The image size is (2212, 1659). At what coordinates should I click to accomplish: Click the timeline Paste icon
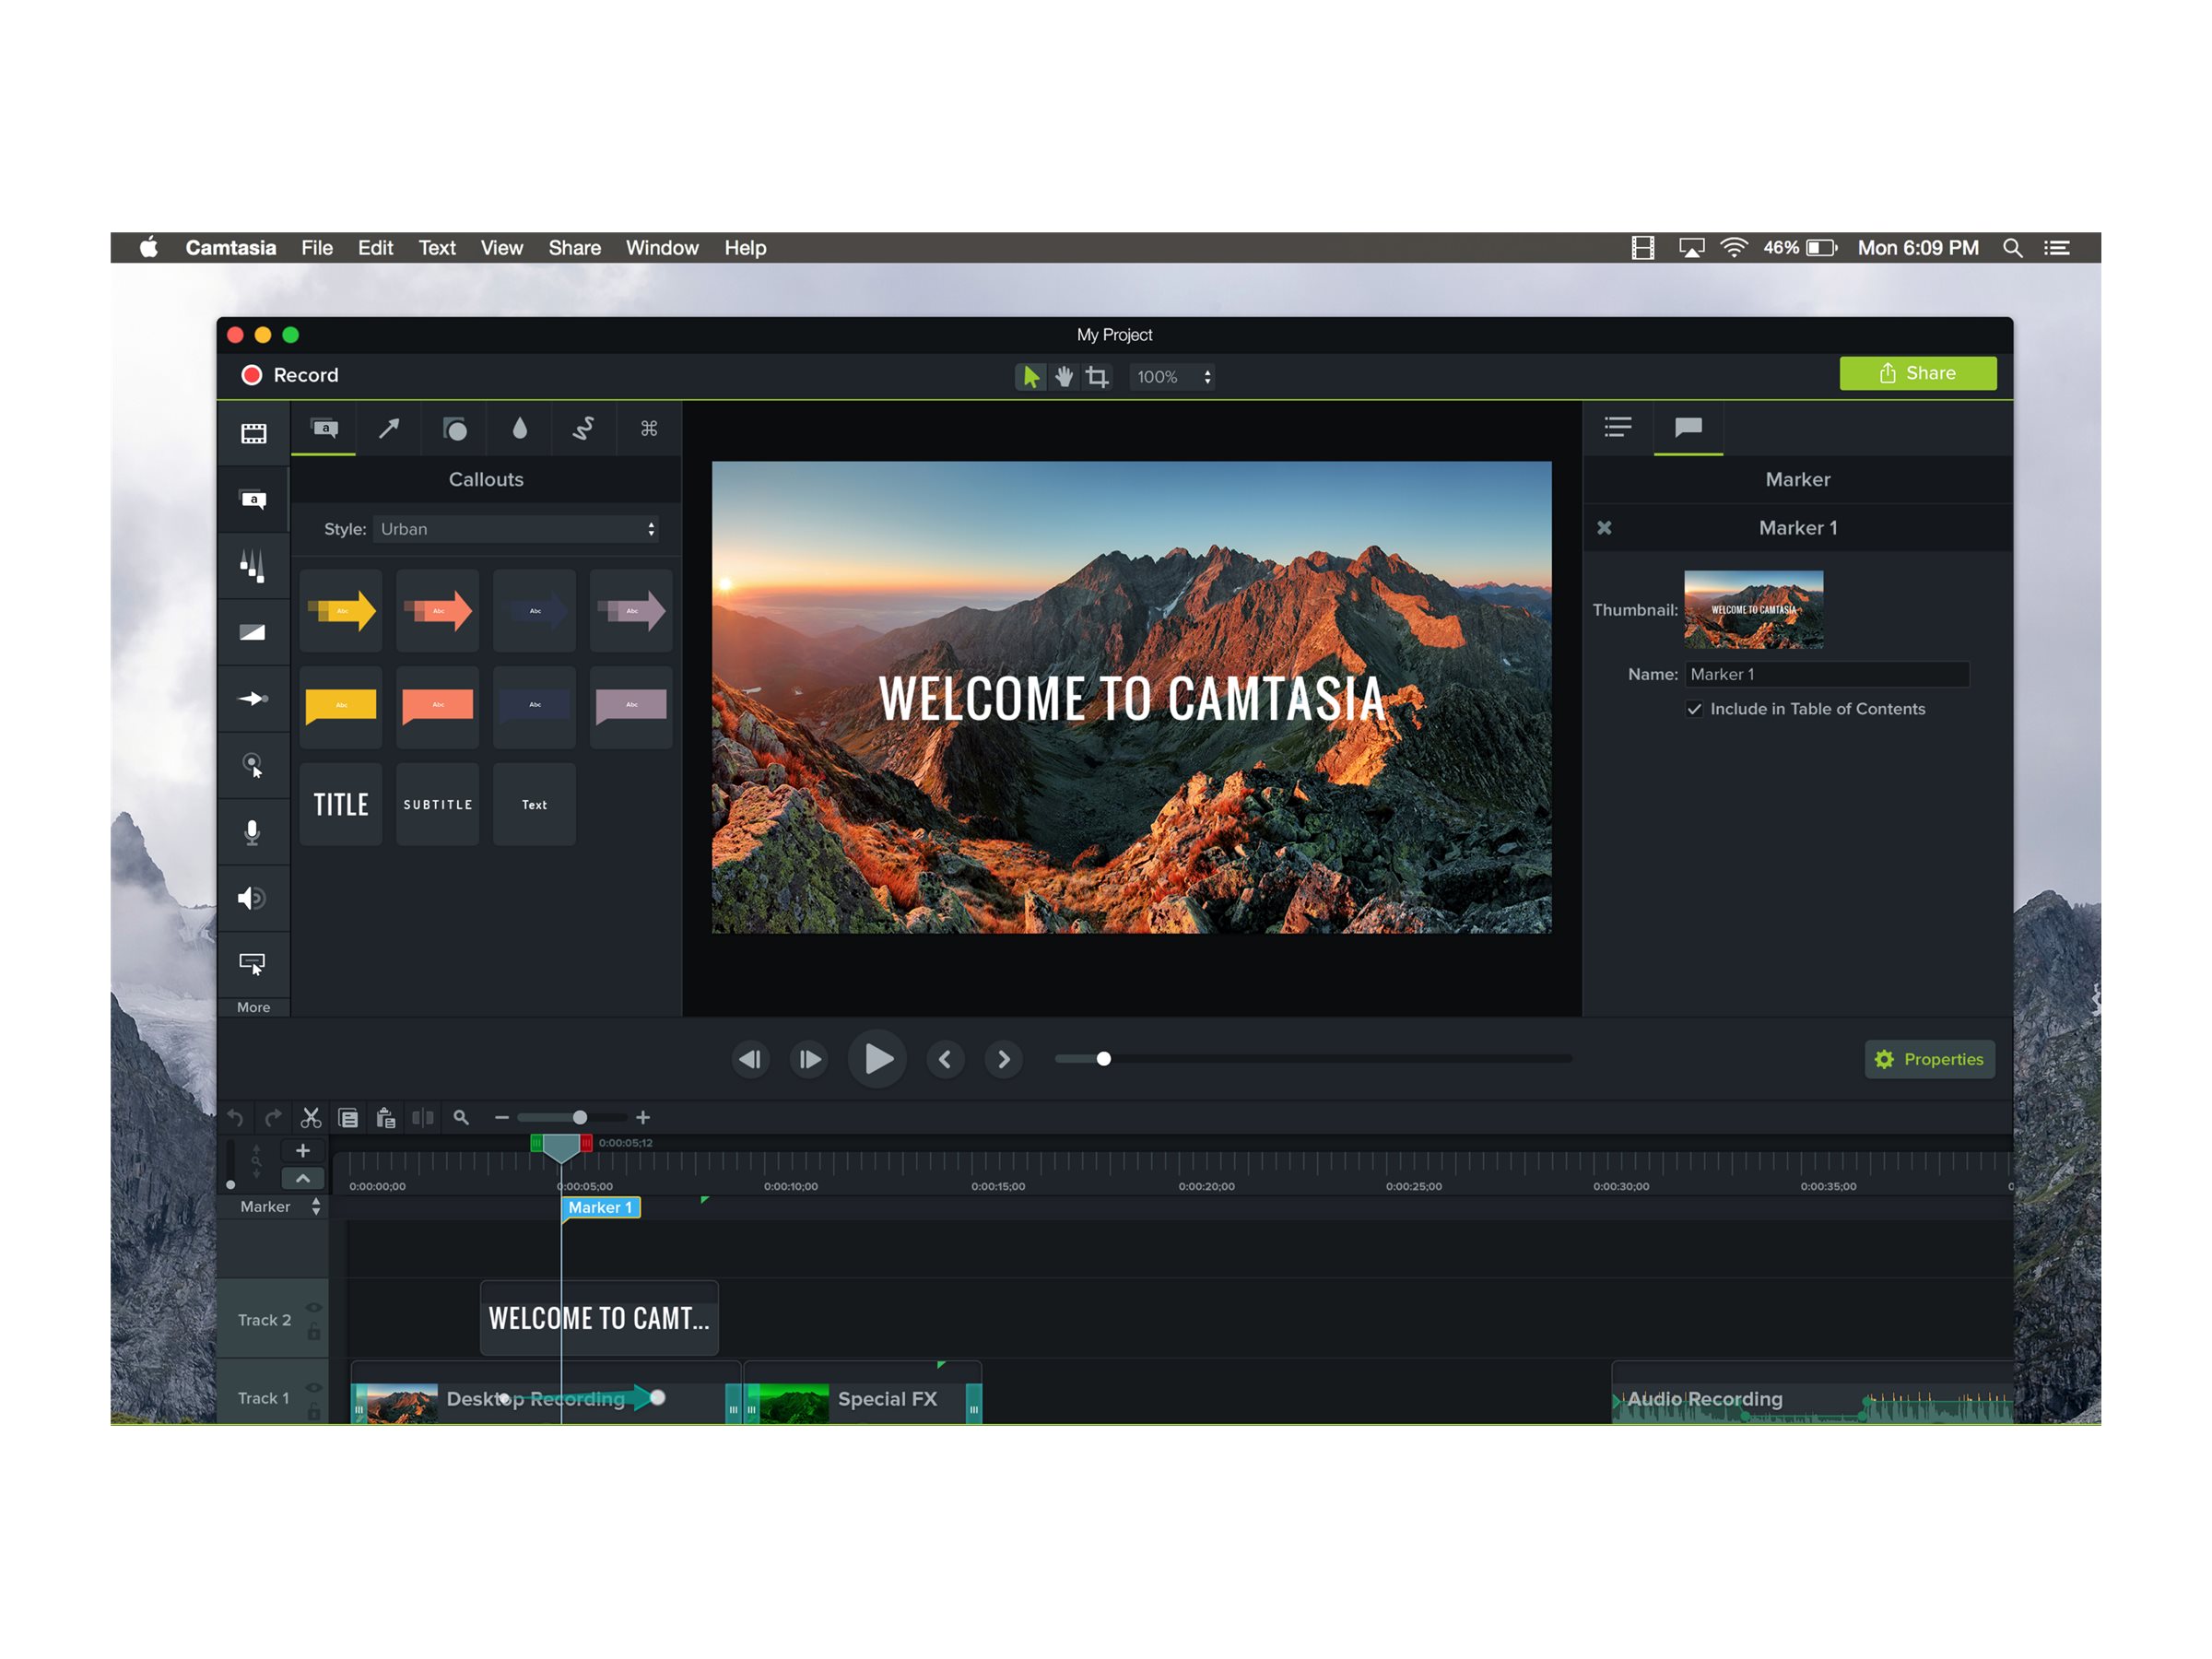click(x=386, y=1118)
